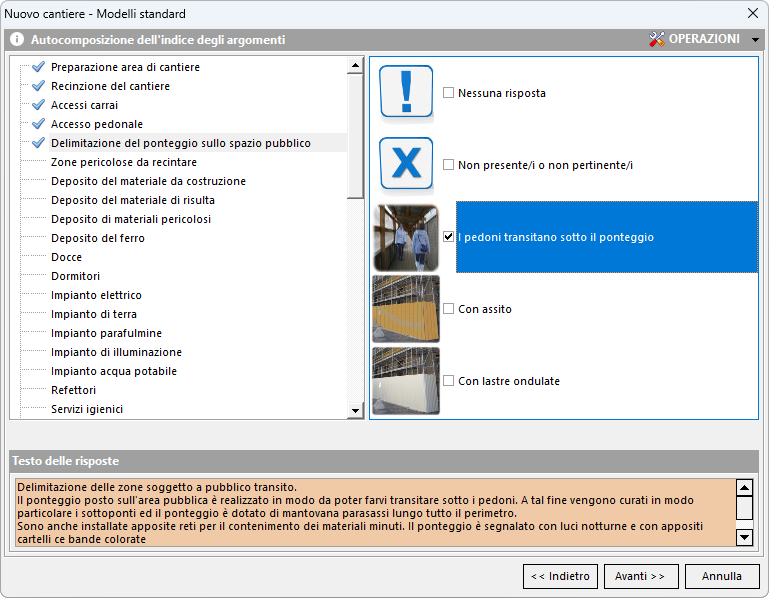
Task: Click the 'Con assito' scaffolding image
Action: [406, 309]
